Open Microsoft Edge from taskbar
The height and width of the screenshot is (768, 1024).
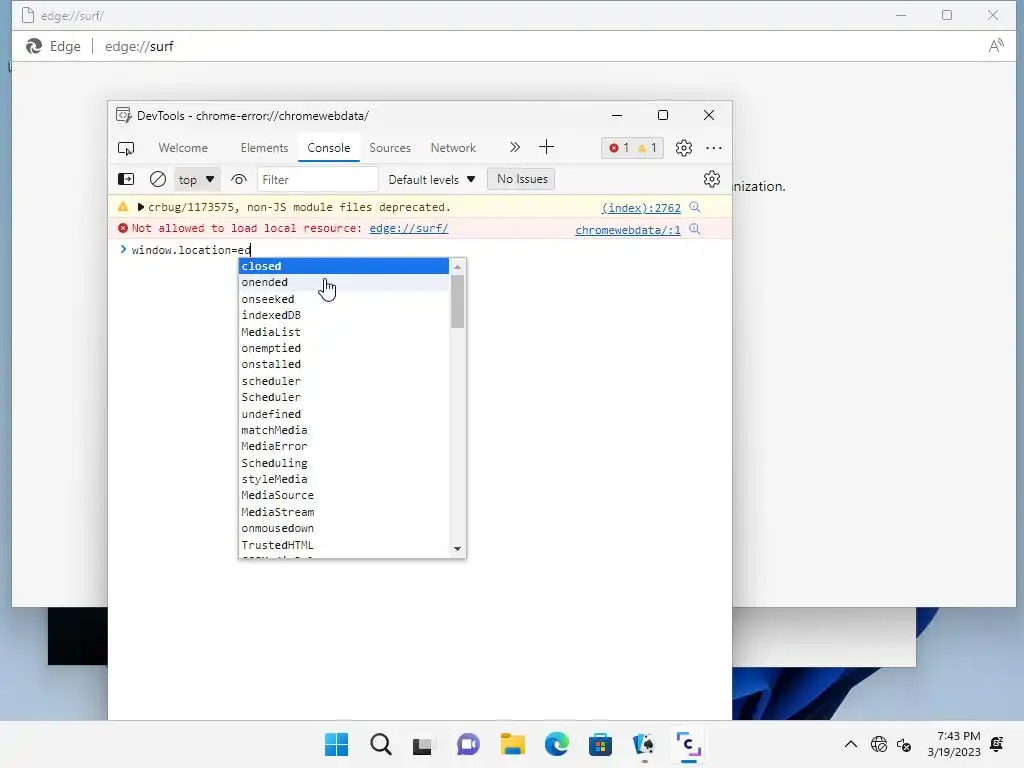coord(556,744)
